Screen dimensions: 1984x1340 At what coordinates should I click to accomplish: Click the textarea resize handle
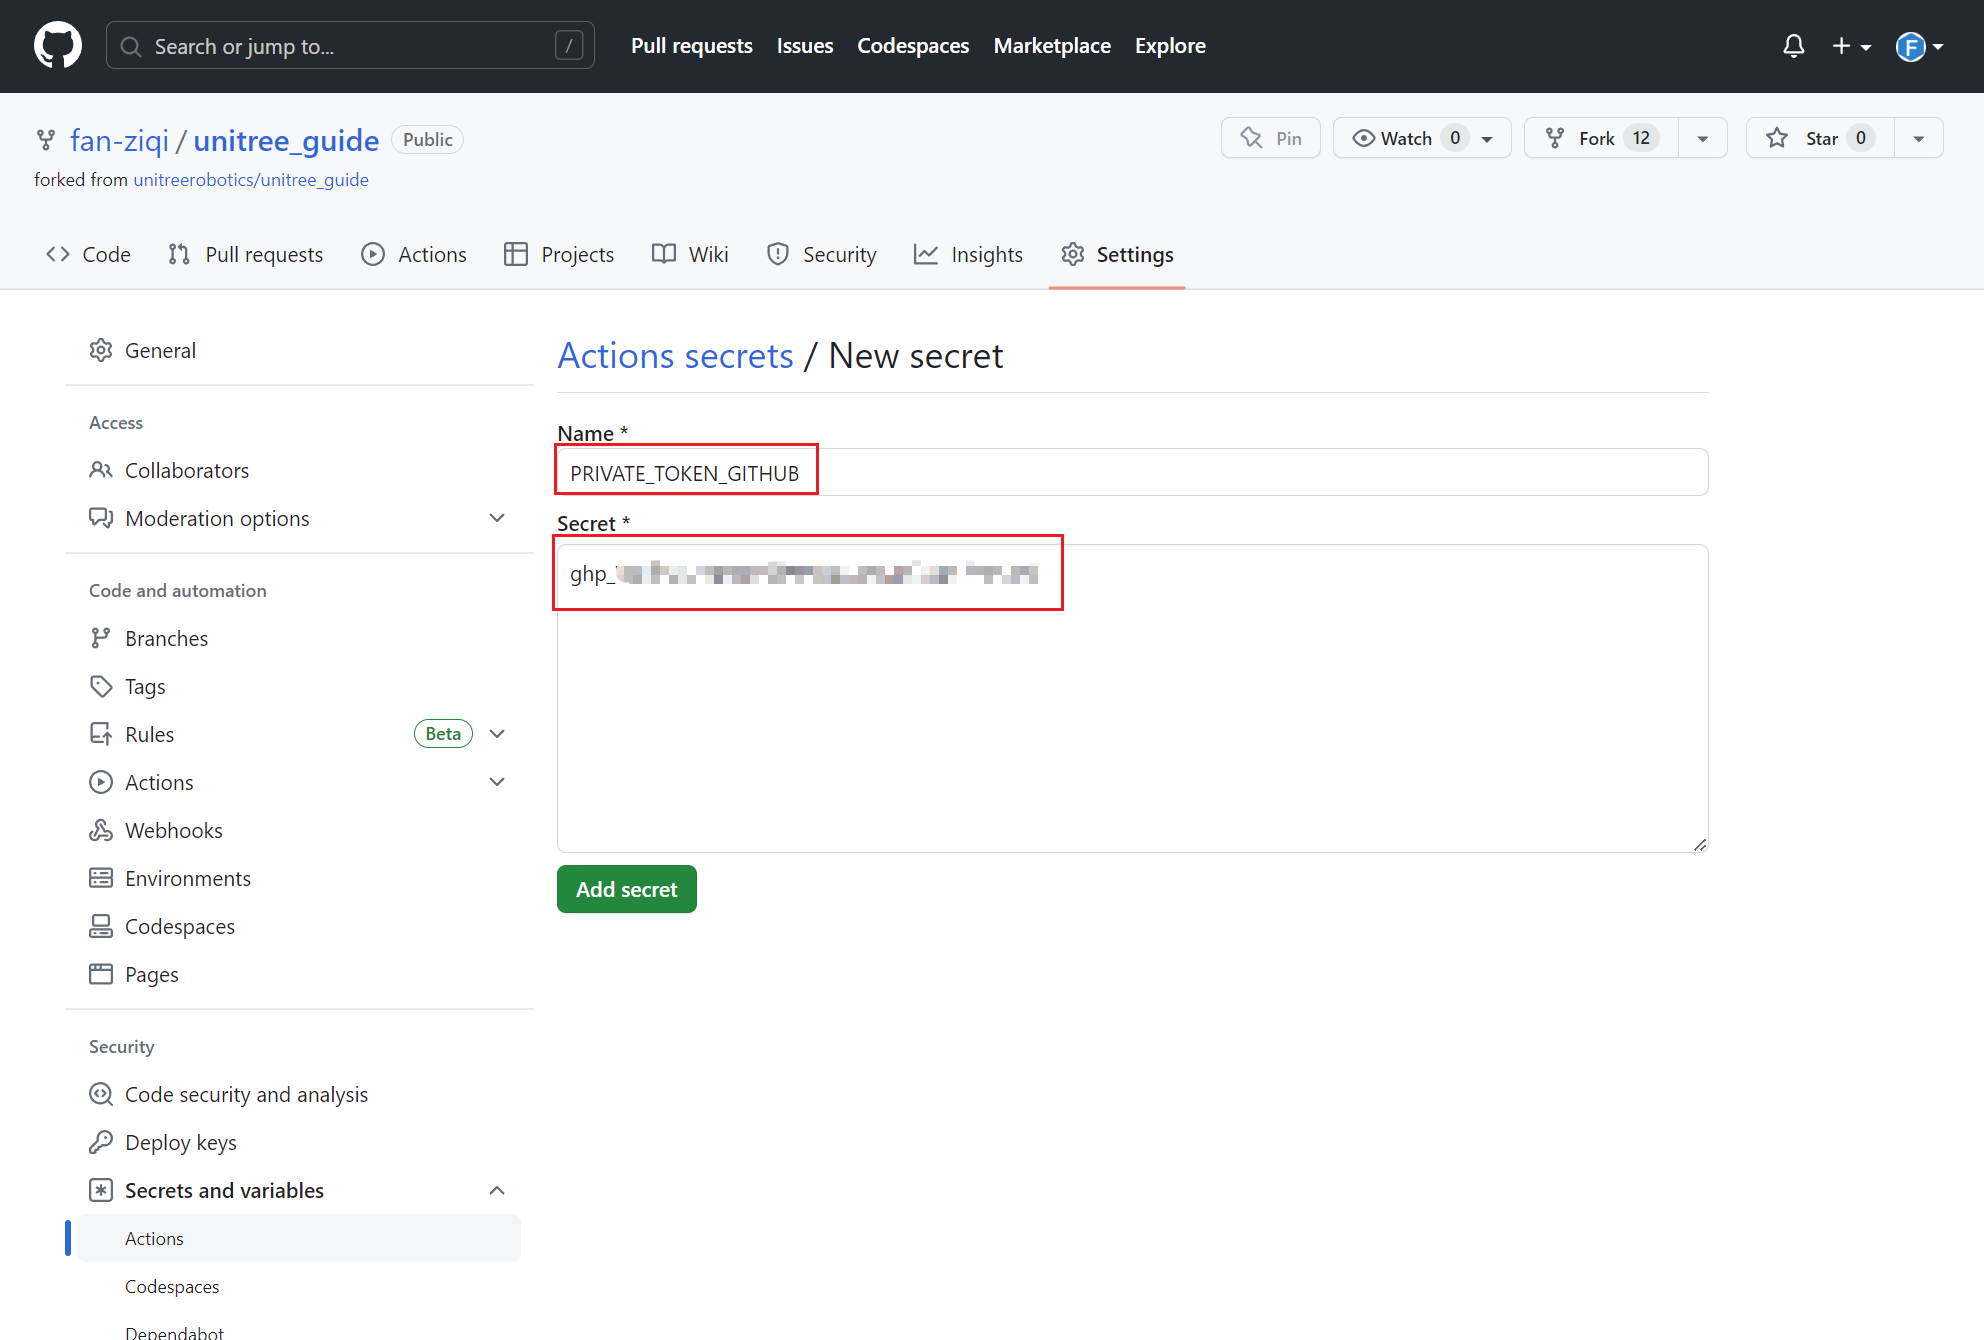pyautogui.click(x=1699, y=844)
